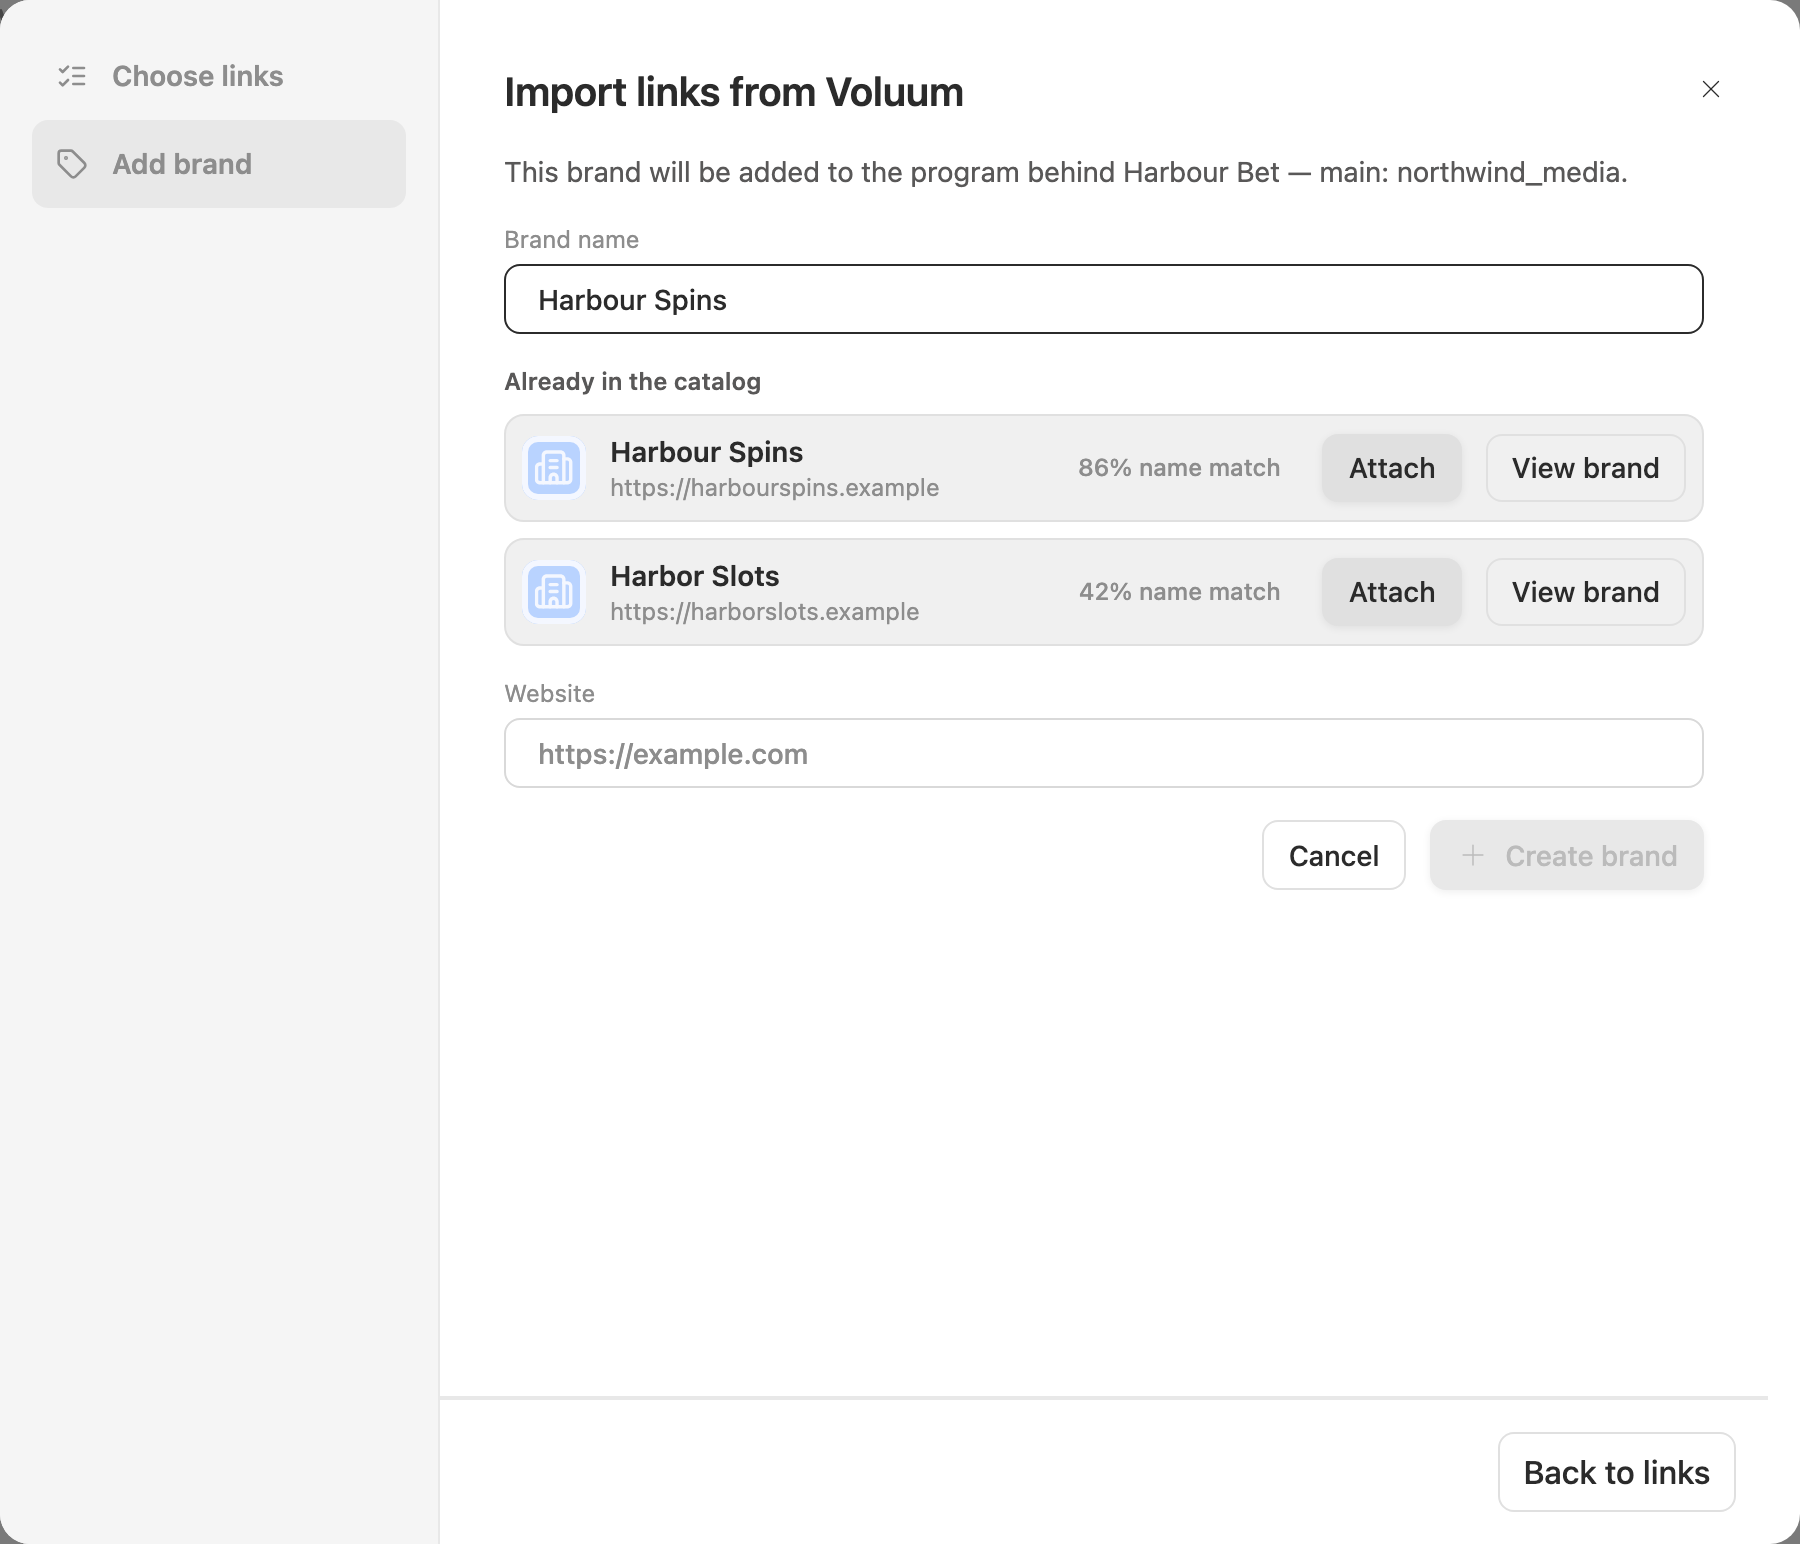Click the program description sentence about northwind_media
Viewport: 1800px width, 1544px height.
1066,172
